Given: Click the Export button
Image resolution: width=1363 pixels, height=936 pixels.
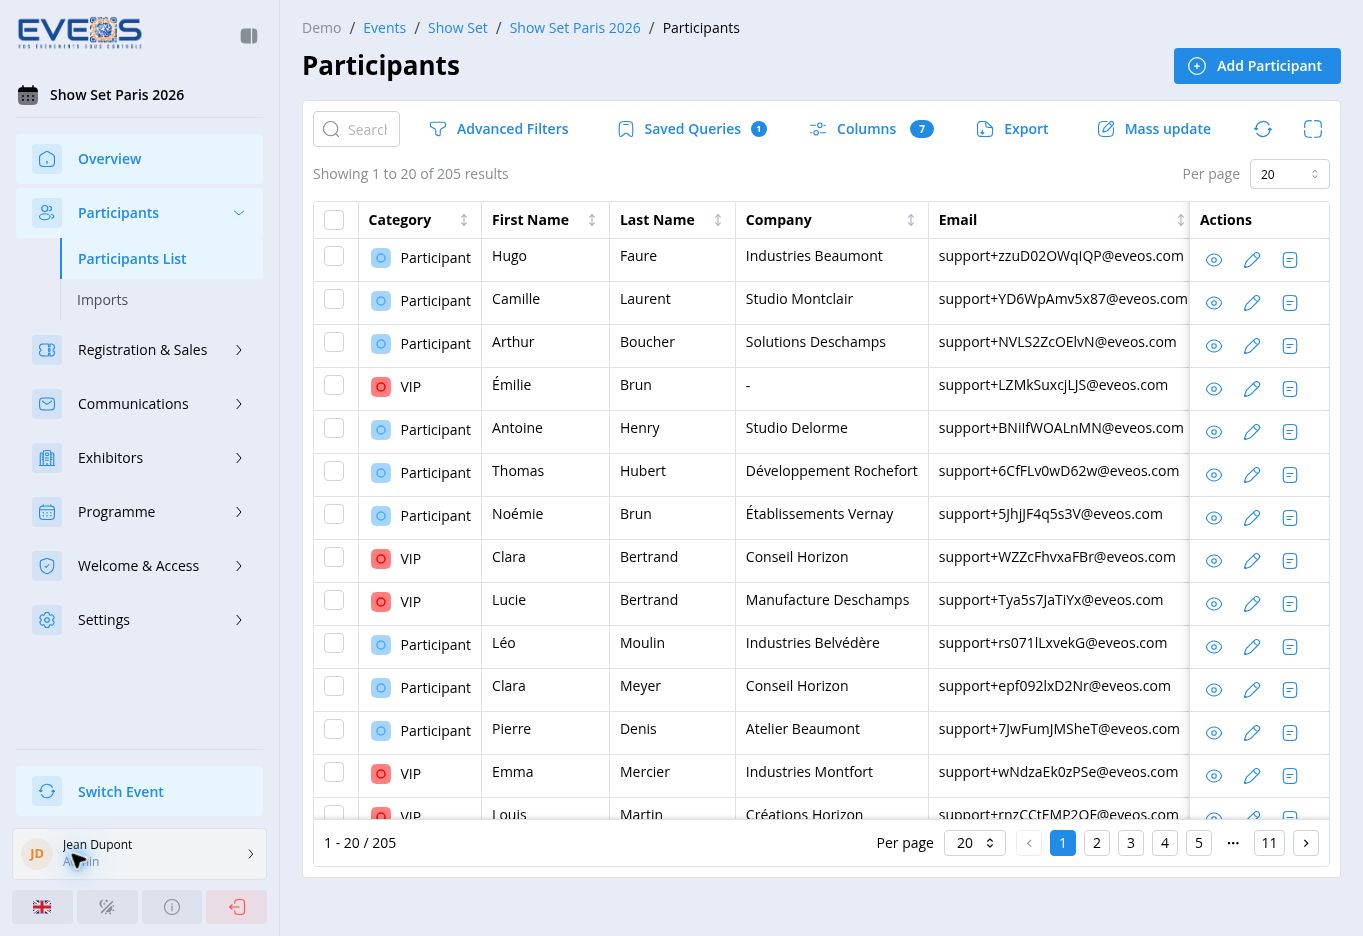Looking at the screenshot, I should [x=1012, y=129].
